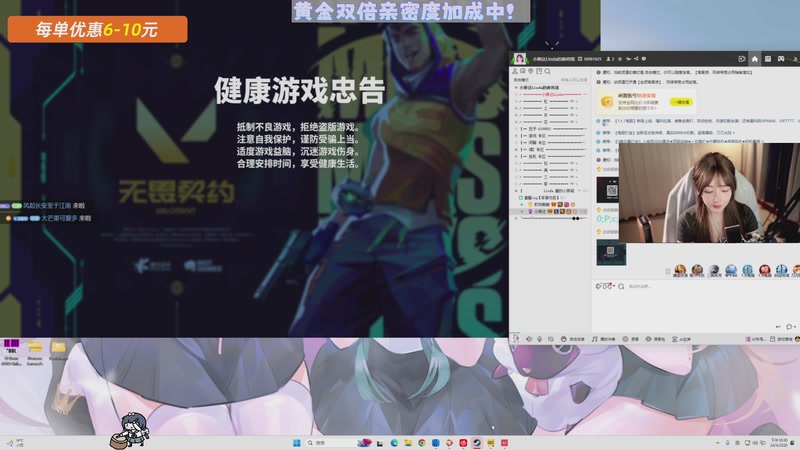The height and width of the screenshot is (450, 800).
Task: Click the second game icon in shortcut row
Action: pyautogui.click(x=697, y=270)
